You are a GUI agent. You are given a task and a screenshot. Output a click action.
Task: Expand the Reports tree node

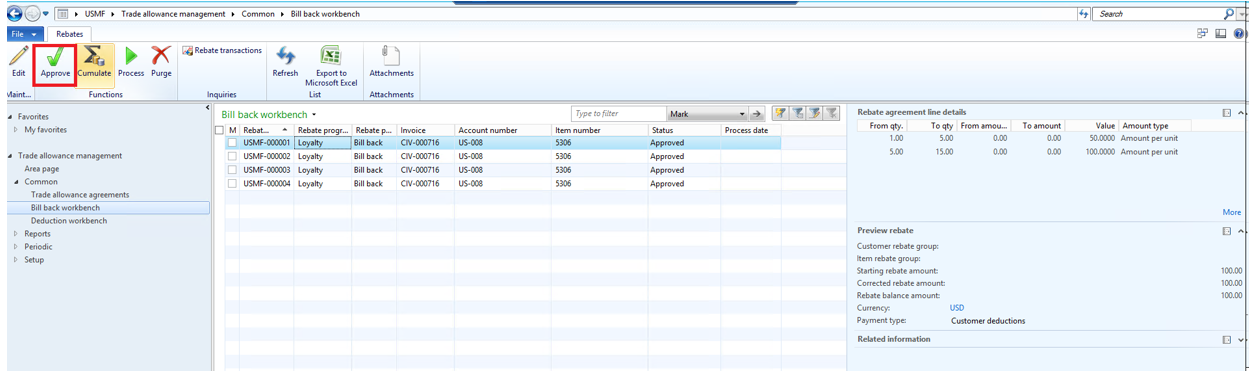[x=15, y=234]
